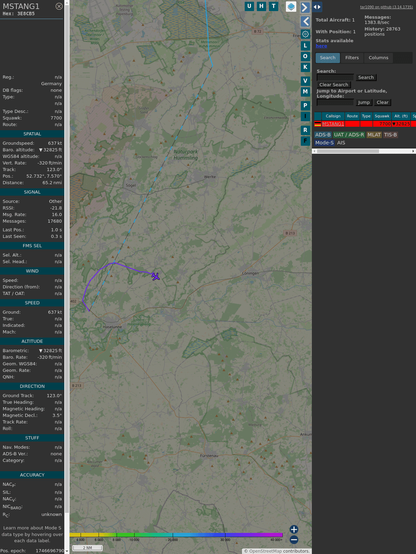Toggle the R map option button
Image resolution: width=416 pixels, height=554 pixels.
point(305,130)
